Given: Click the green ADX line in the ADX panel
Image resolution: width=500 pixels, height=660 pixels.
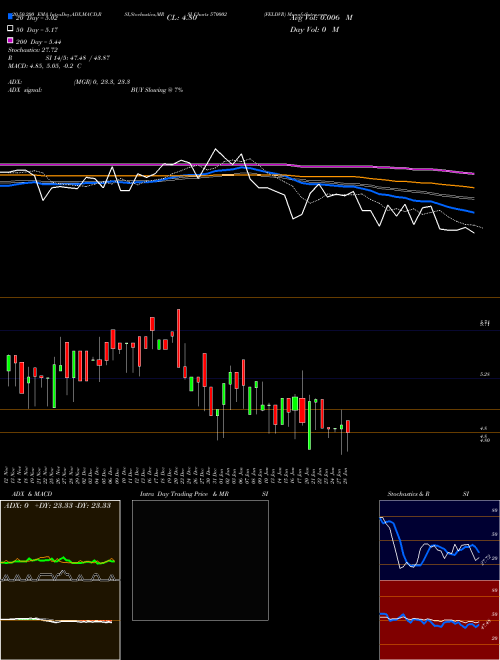Looking at the screenshot, I should [x=58, y=560].
